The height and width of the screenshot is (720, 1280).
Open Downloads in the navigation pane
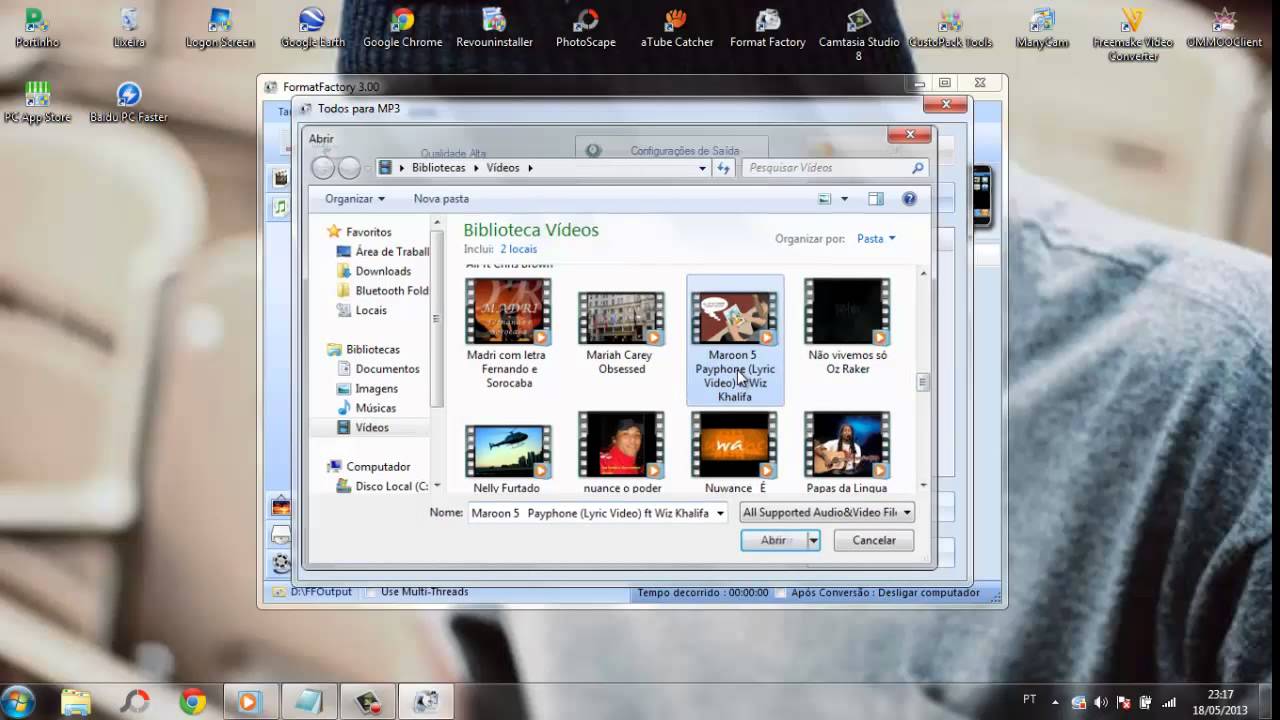(x=383, y=271)
